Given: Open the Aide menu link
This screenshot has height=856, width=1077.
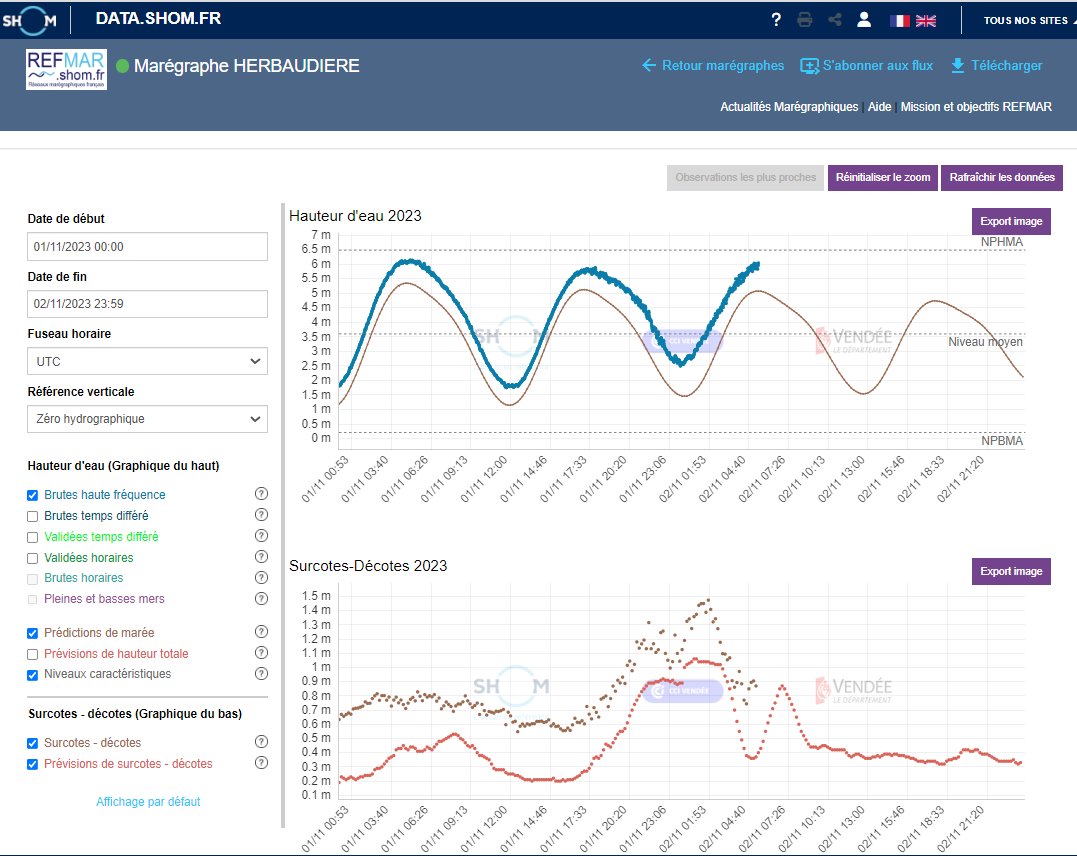Looking at the screenshot, I should coord(879,107).
